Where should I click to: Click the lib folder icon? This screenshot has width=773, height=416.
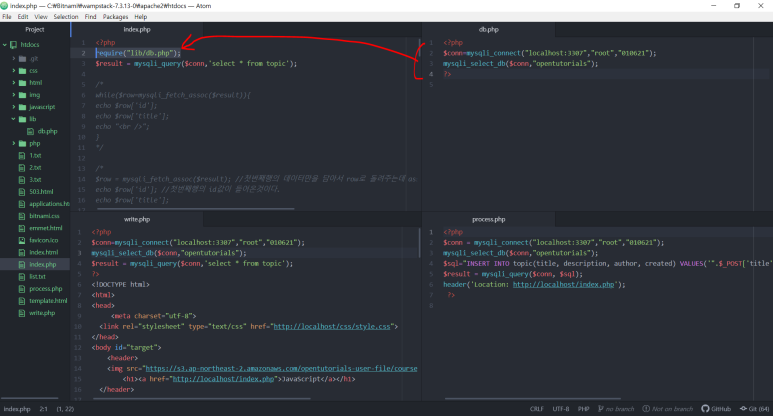(22, 119)
